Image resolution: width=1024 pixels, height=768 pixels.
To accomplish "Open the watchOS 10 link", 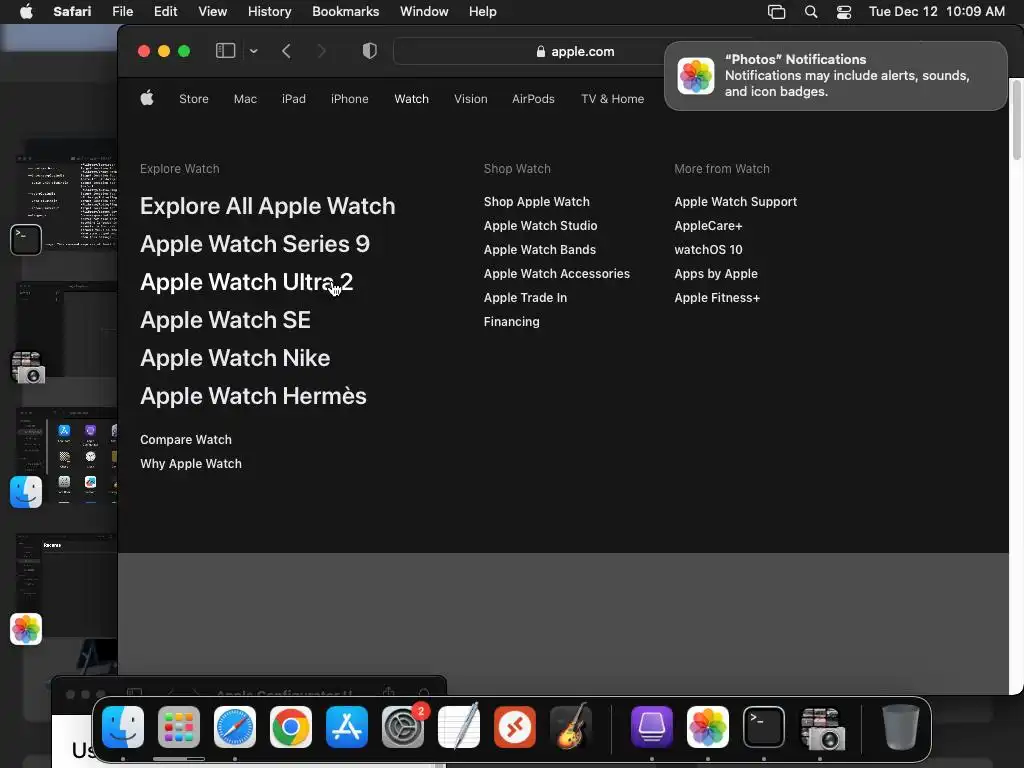I will 709,249.
